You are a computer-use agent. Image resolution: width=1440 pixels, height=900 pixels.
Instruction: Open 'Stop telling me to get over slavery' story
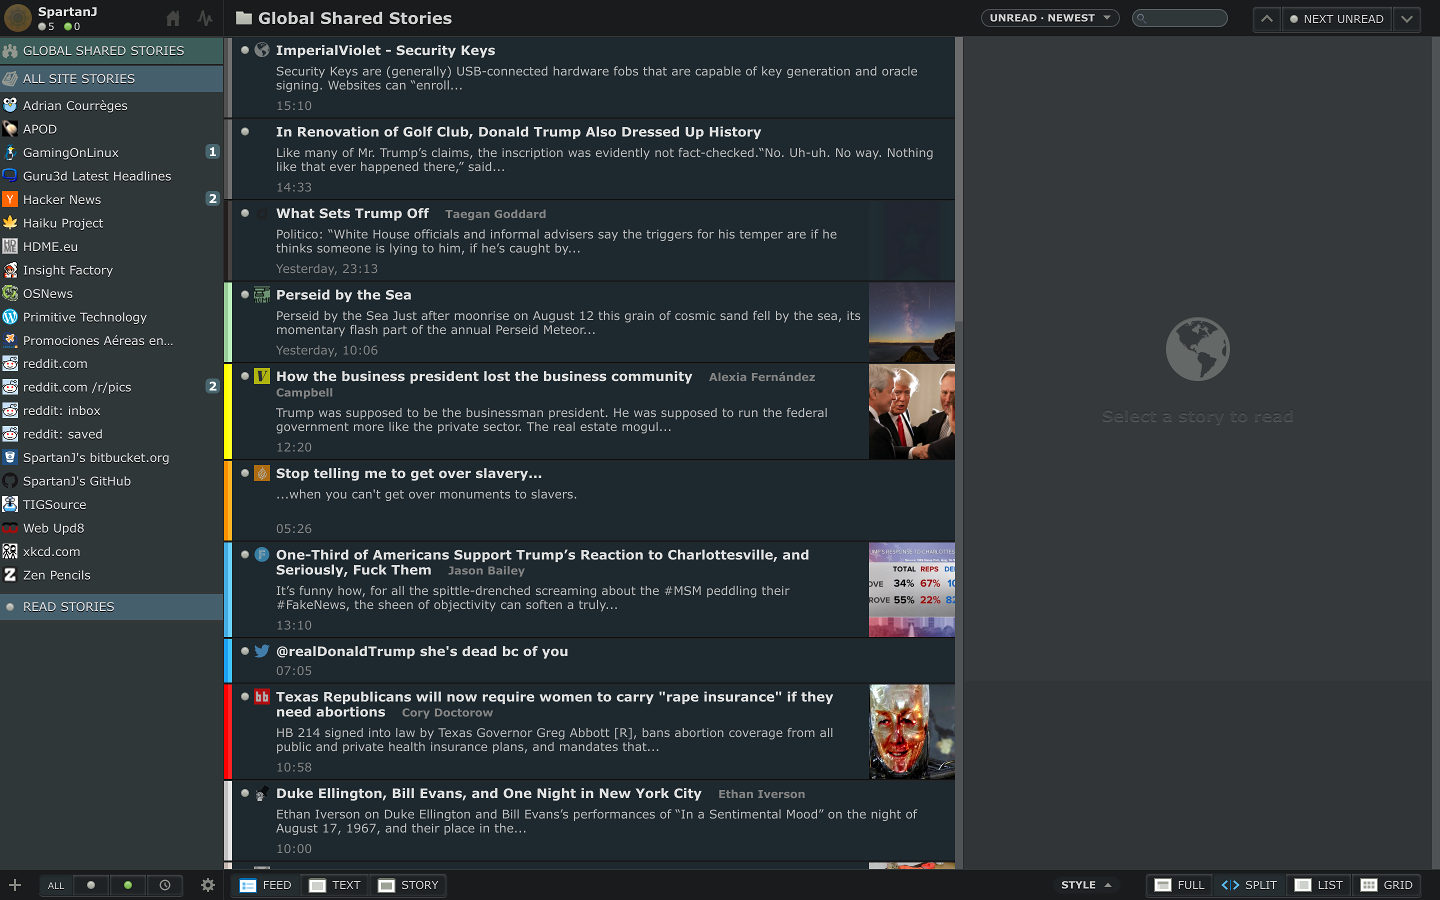(594, 501)
